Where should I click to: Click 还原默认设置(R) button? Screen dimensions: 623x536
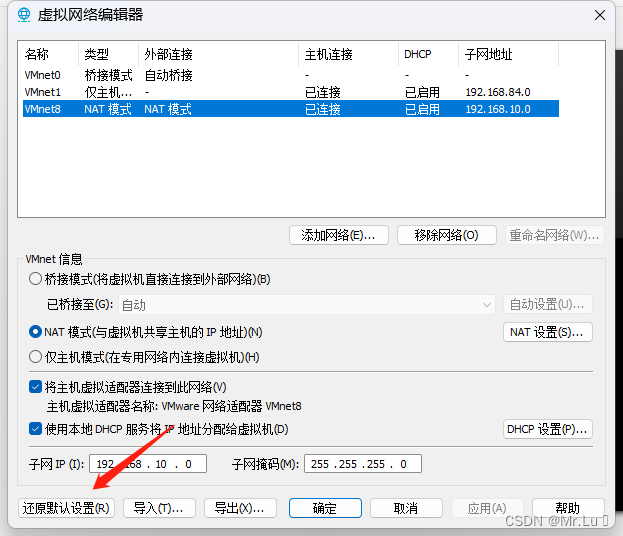tap(66, 508)
